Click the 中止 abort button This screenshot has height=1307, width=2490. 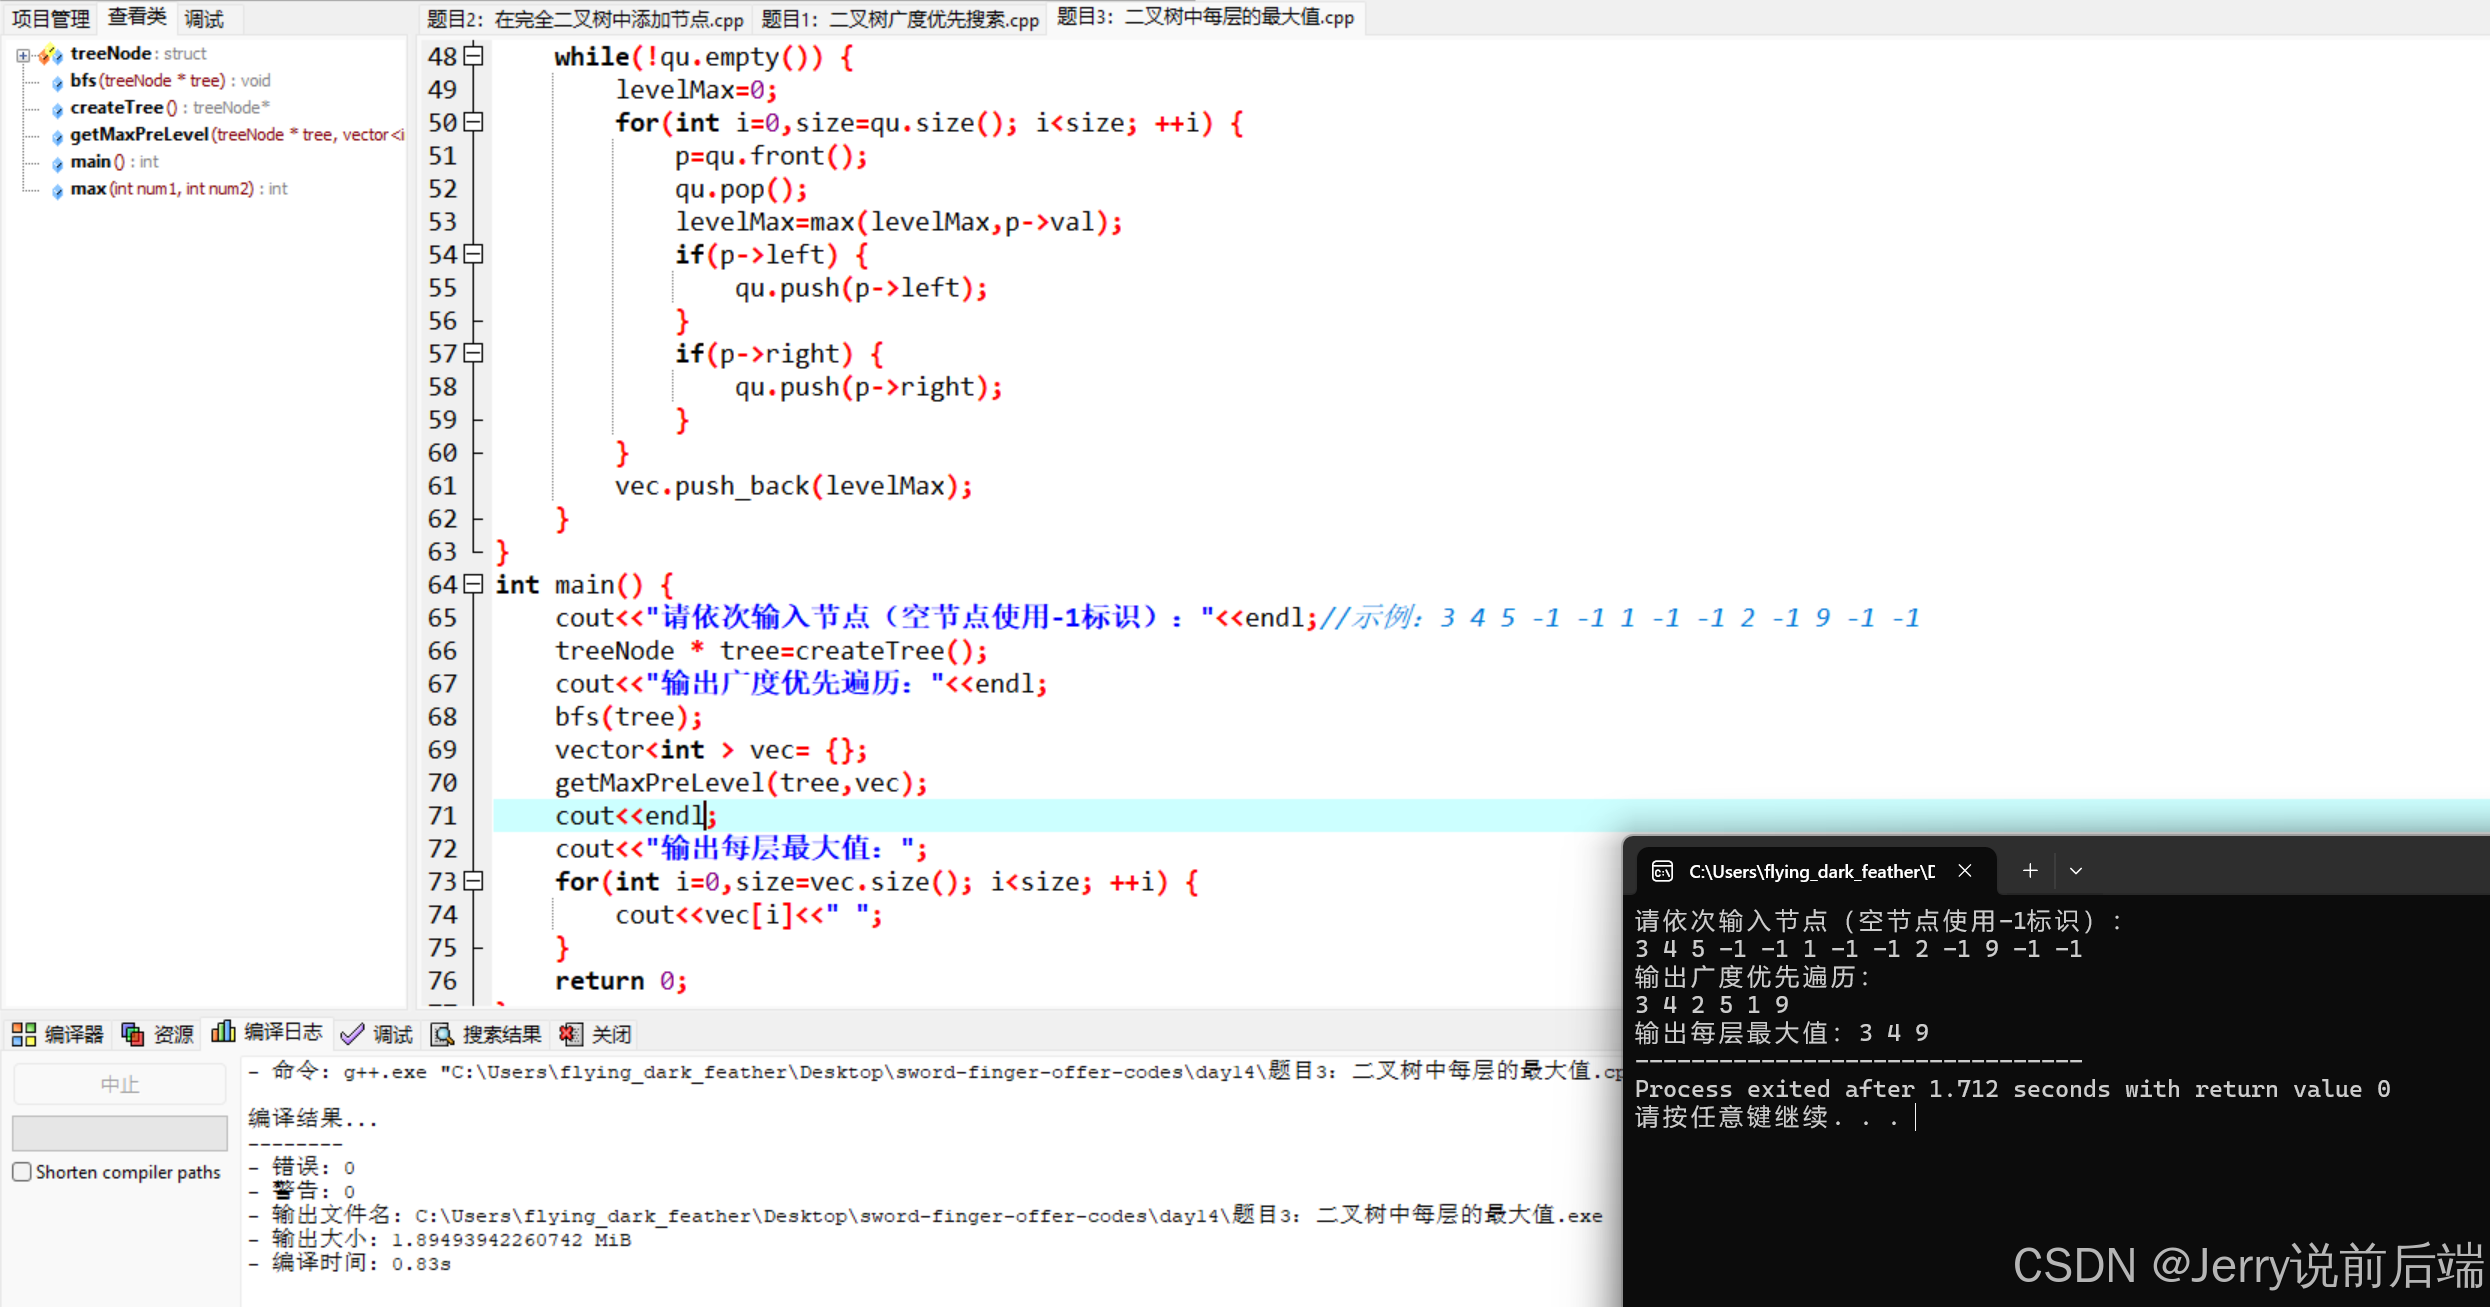119,1084
